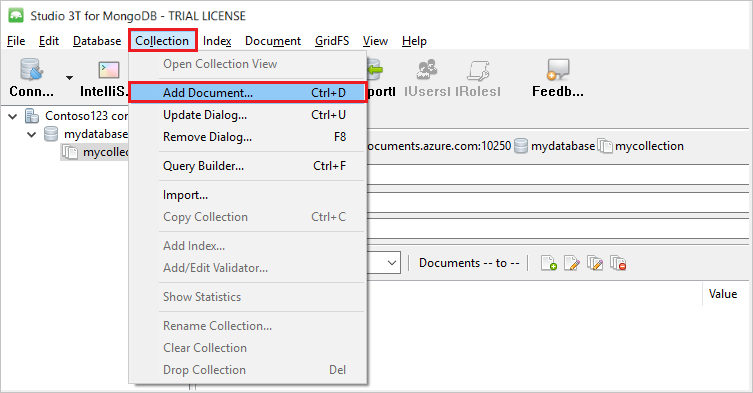
Task: Select mydatabase in the connection tree
Action: tap(96, 134)
